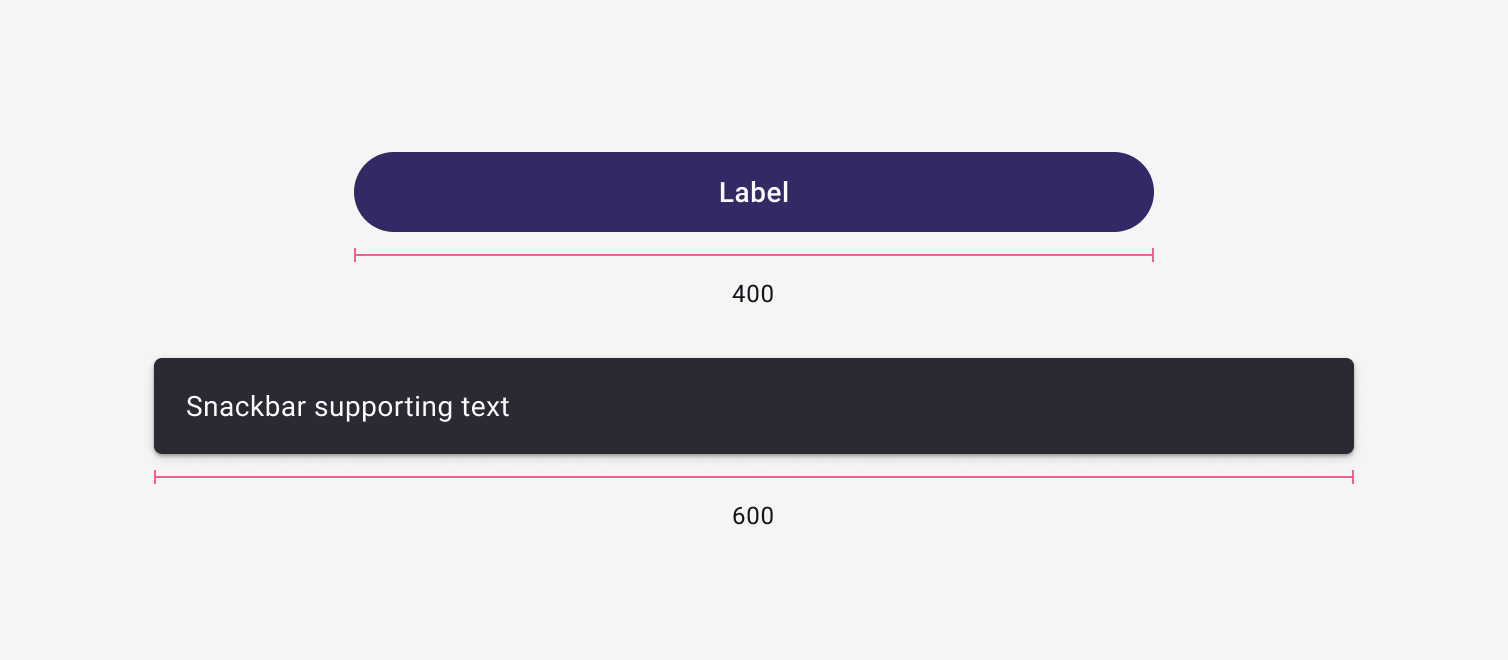Screen dimensions: 1508x660
Task: Click the background above the Label button
Action: pos(754,70)
